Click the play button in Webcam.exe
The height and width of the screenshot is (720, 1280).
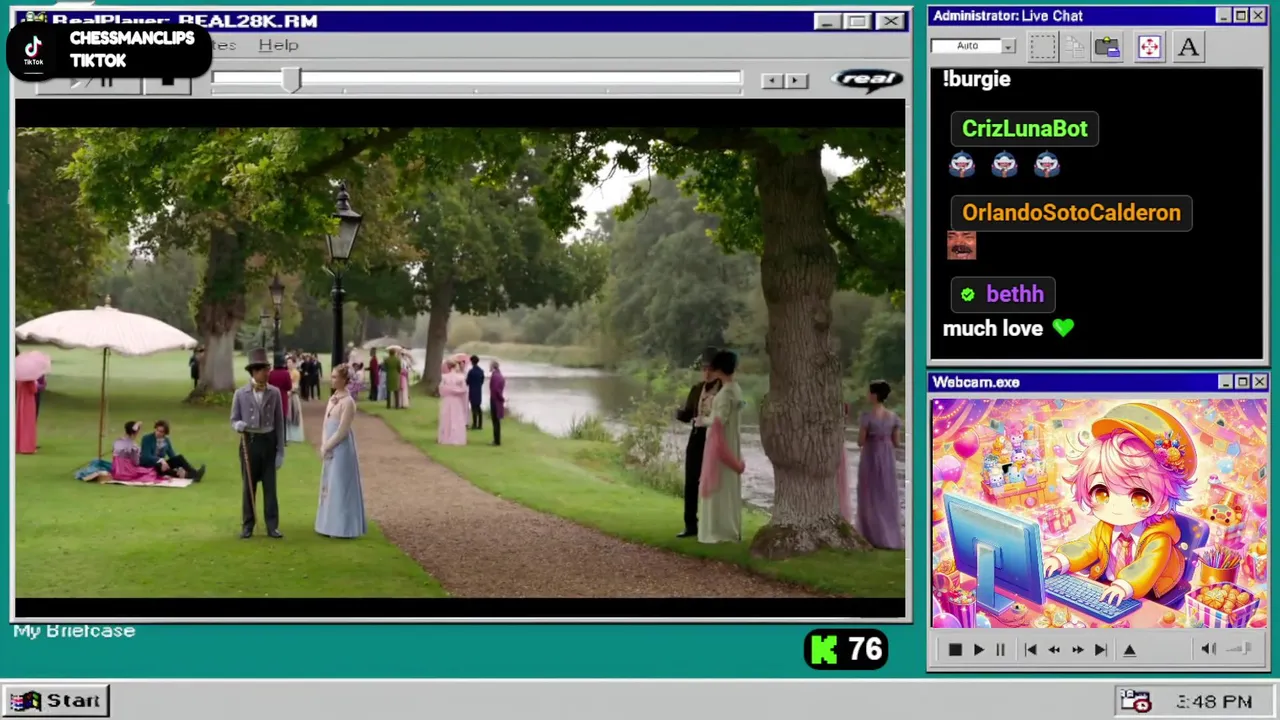point(978,650)
